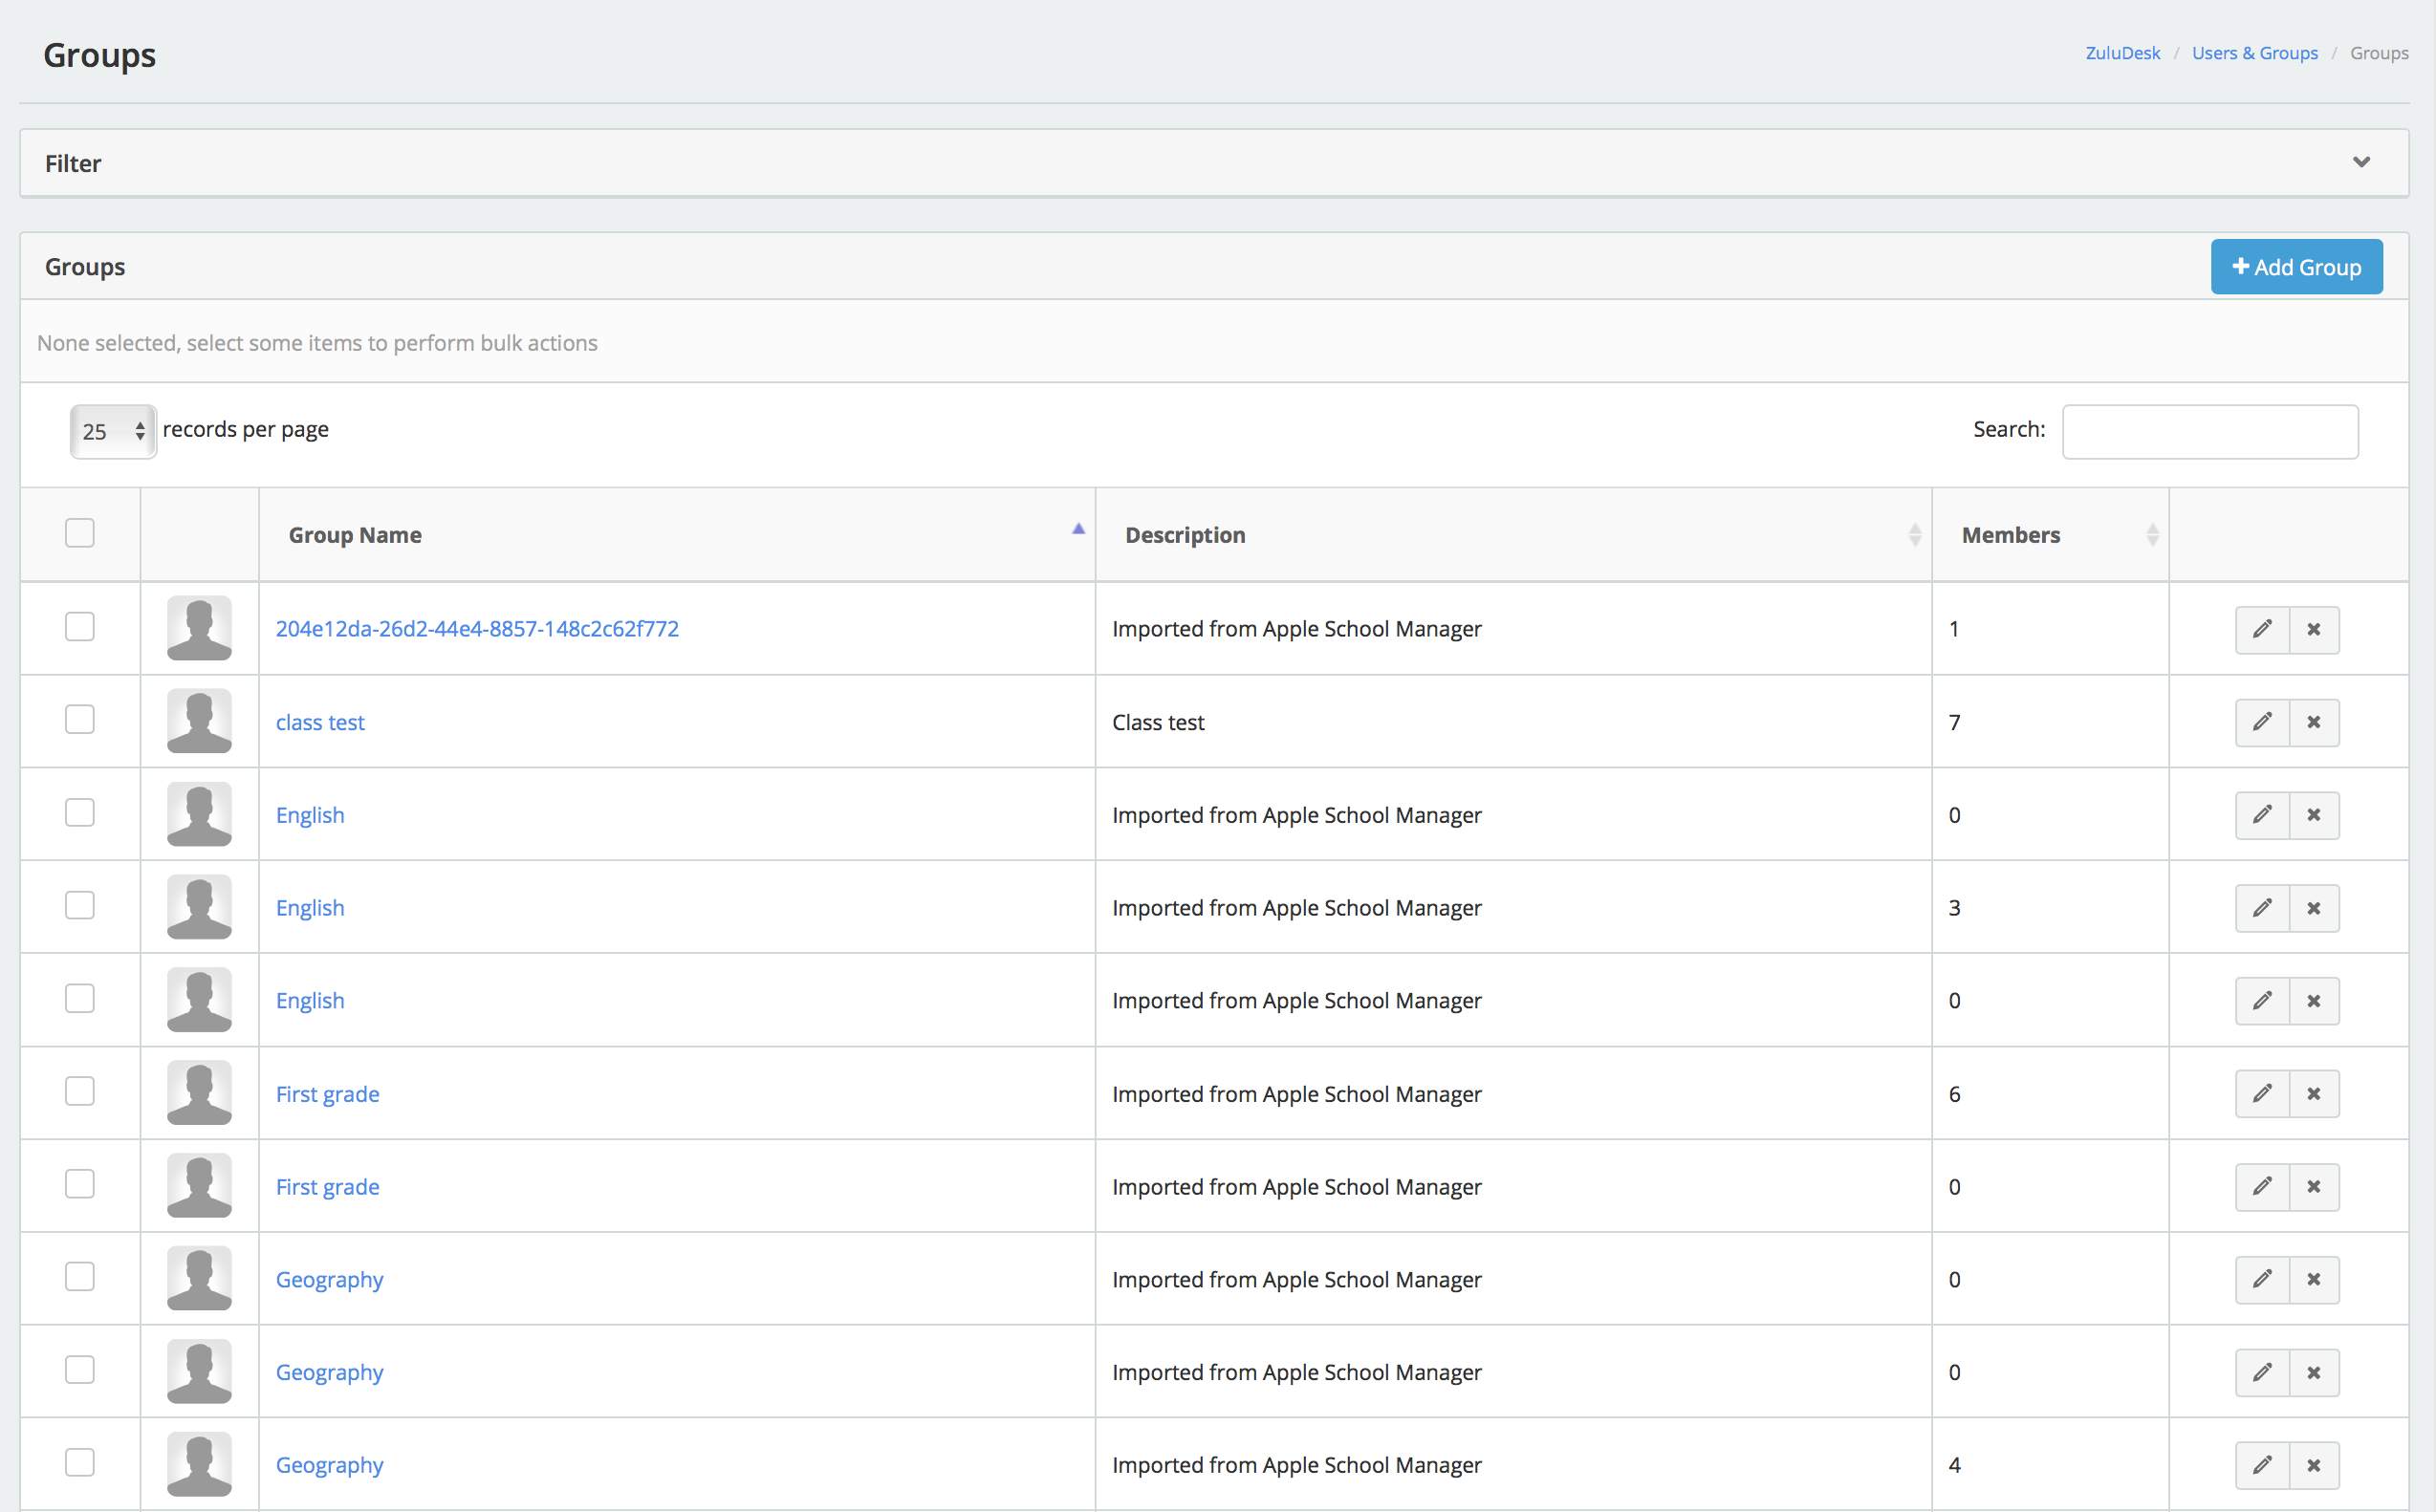Open group 204e12da-26d2-44e4-8857-148c2c62f772

pyautogui.click(x=477, y=629)
